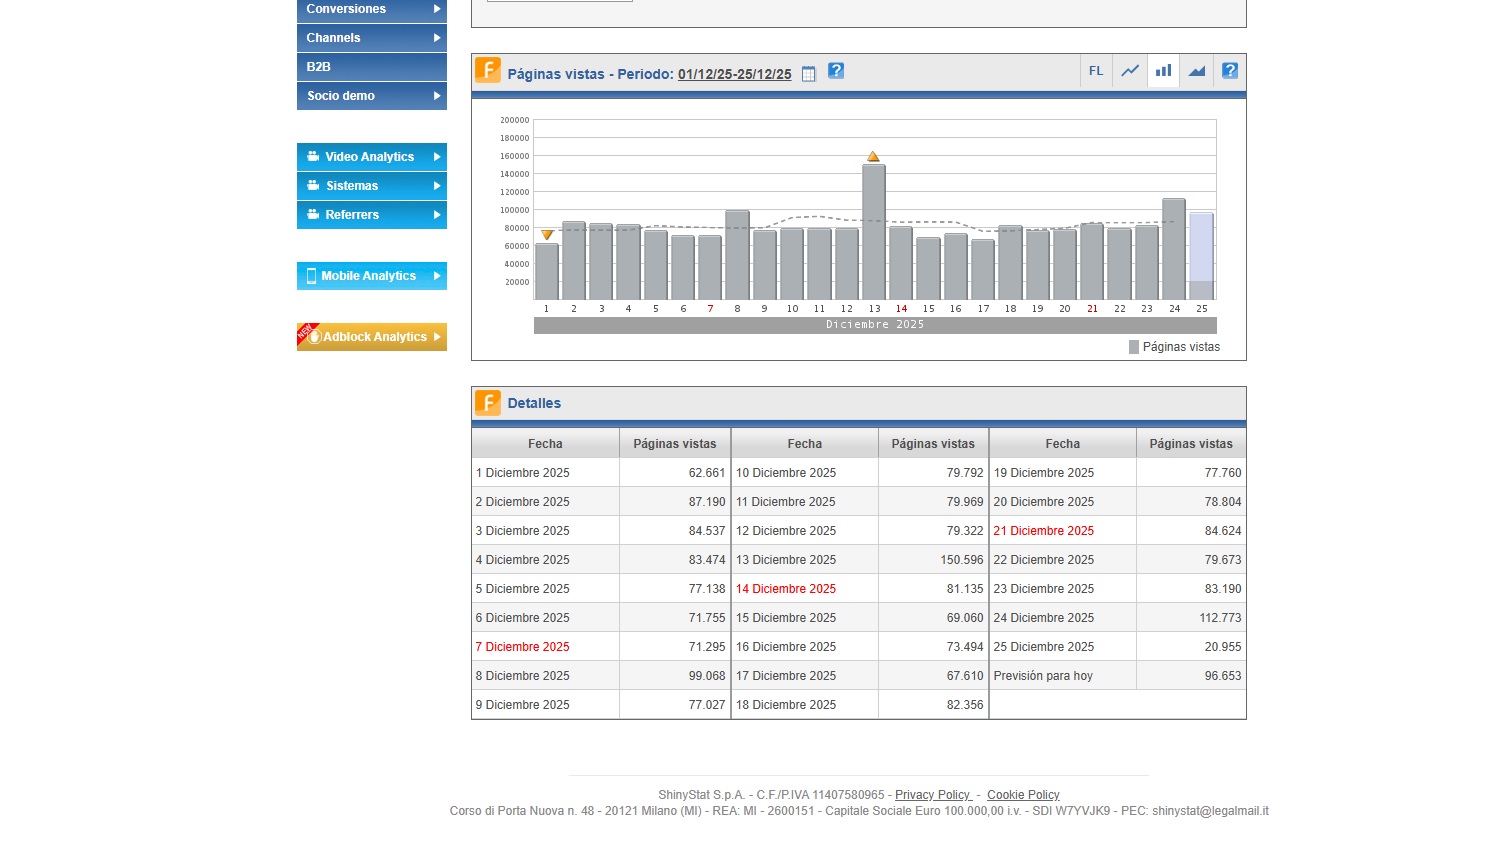Expand the Socio demo menu
1495x857 pixels.
(x=371, y=96)
